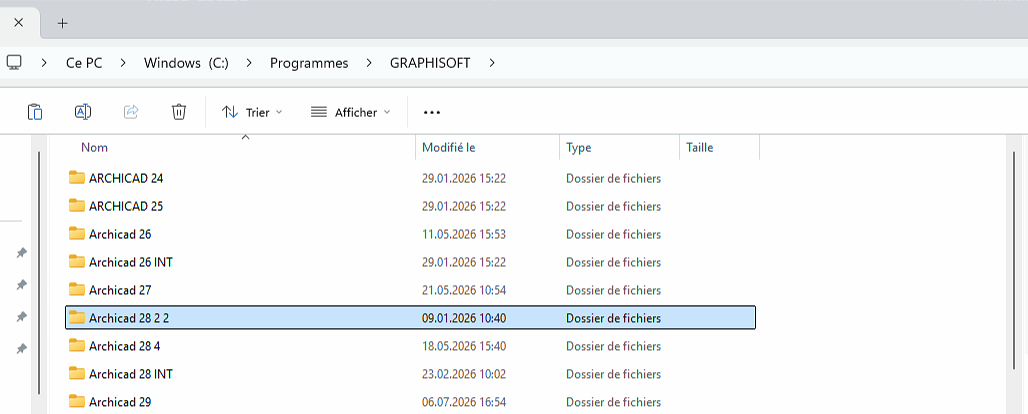Click the navigation pane scrollbar
The width and height of the screenshot is (1028, 414).
(39, 272)
